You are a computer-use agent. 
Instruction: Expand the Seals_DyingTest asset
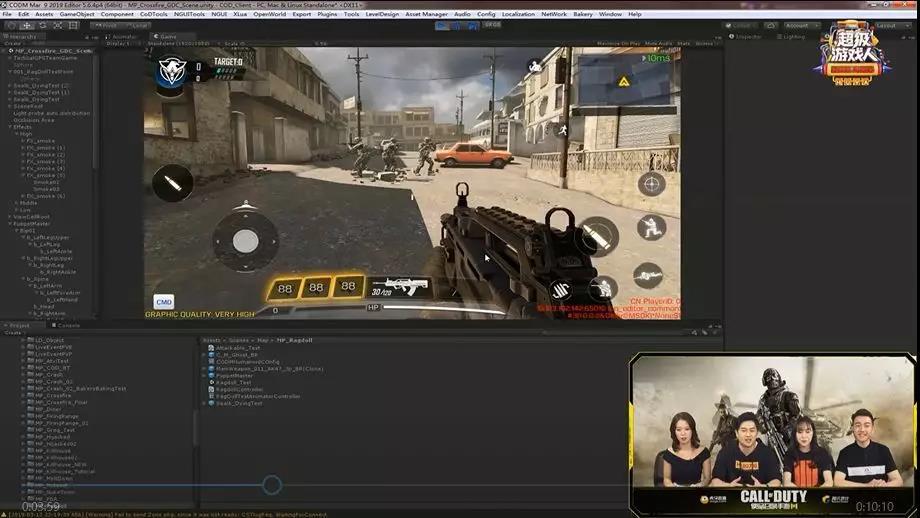205,403
